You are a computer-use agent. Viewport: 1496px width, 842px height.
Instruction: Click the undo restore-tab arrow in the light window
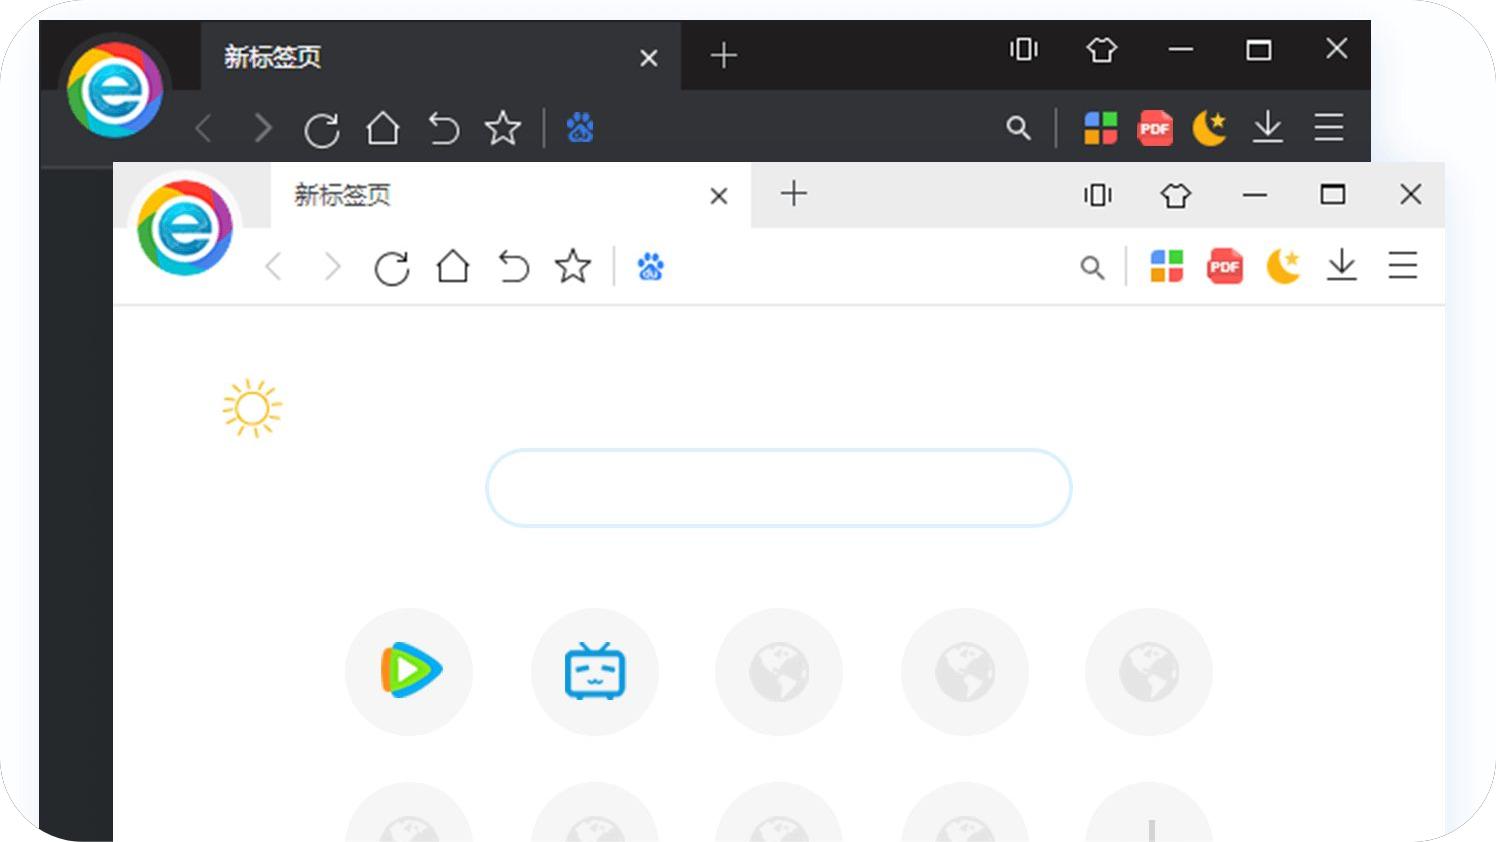click(513, 267)
